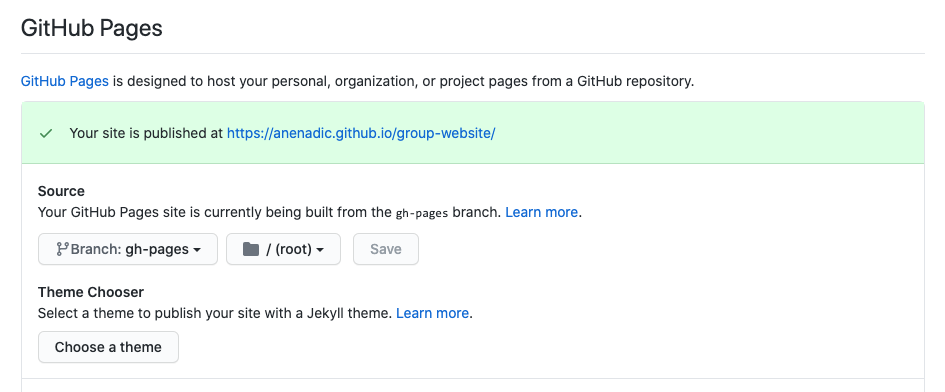Click the Theme Chooser section heading
This screenshot has height=392, width=945.
[x=91, y=292]
